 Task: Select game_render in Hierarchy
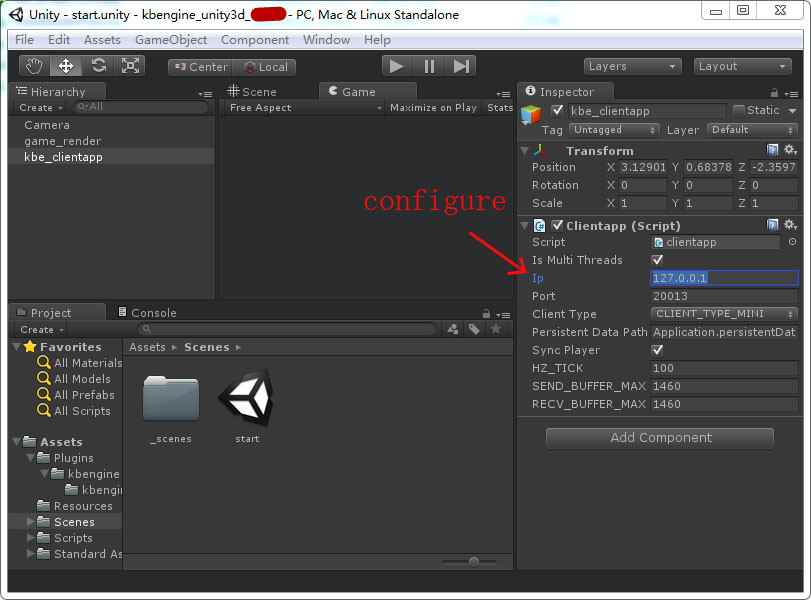pyautogui.click(x=63, y=141)
